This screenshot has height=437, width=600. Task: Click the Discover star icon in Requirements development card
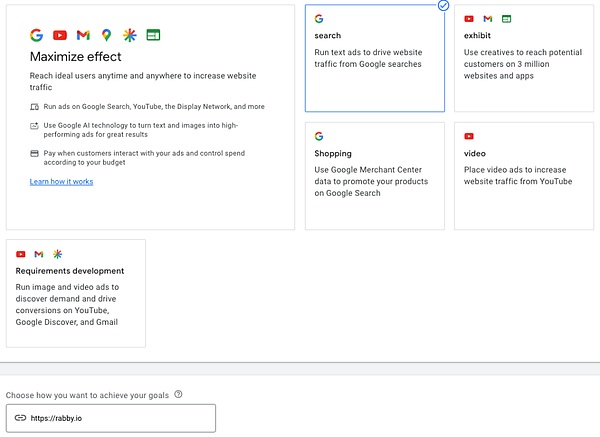point(57,254)
